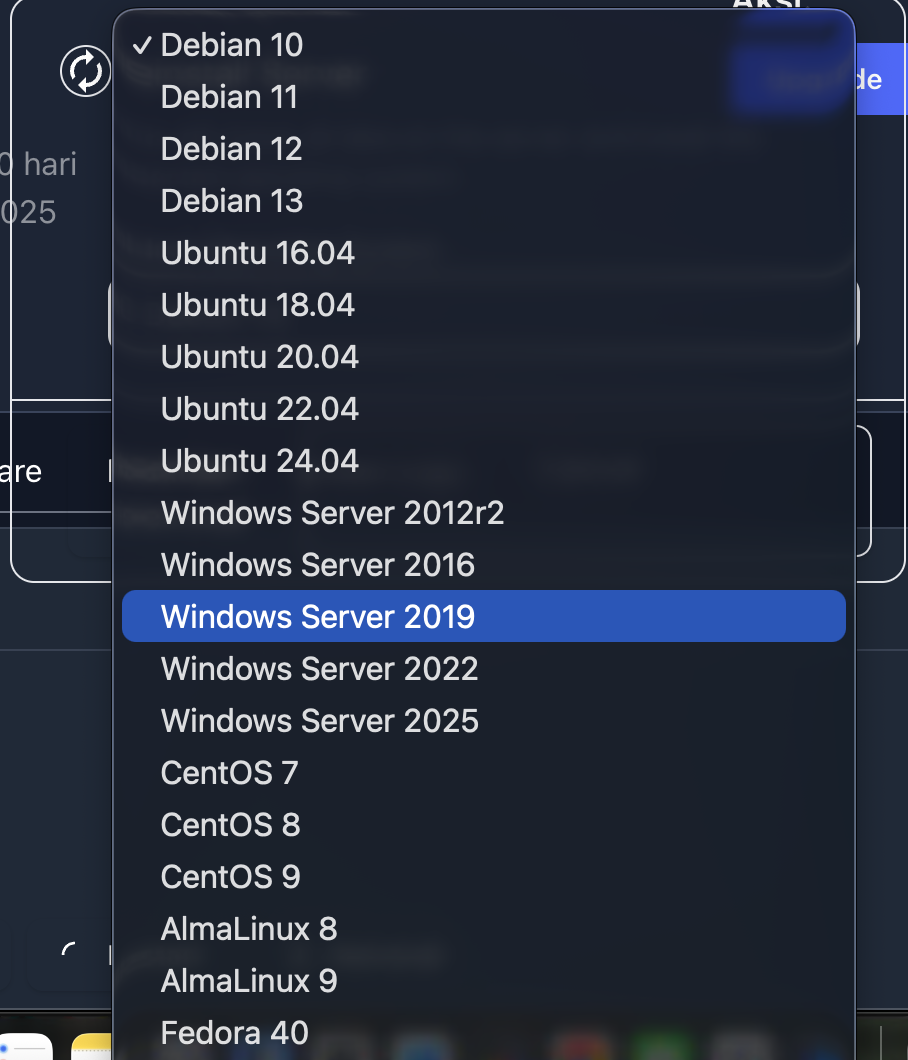The width and height of the screenshot is (908, 1060).
Task: Select CentOS 9 in the dropdown
Action: (x=230, y=877)
